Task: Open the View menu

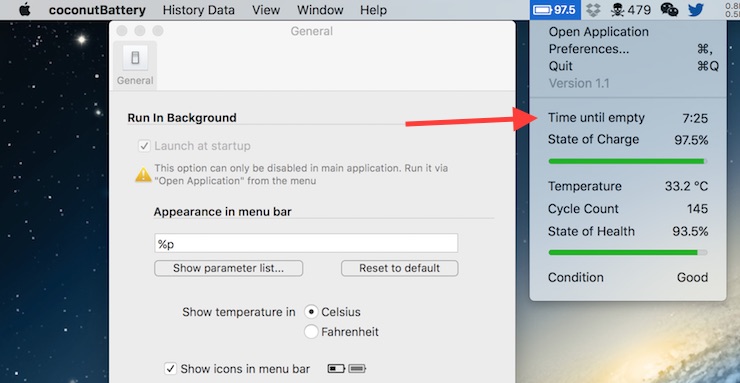Action: (266, 10)
